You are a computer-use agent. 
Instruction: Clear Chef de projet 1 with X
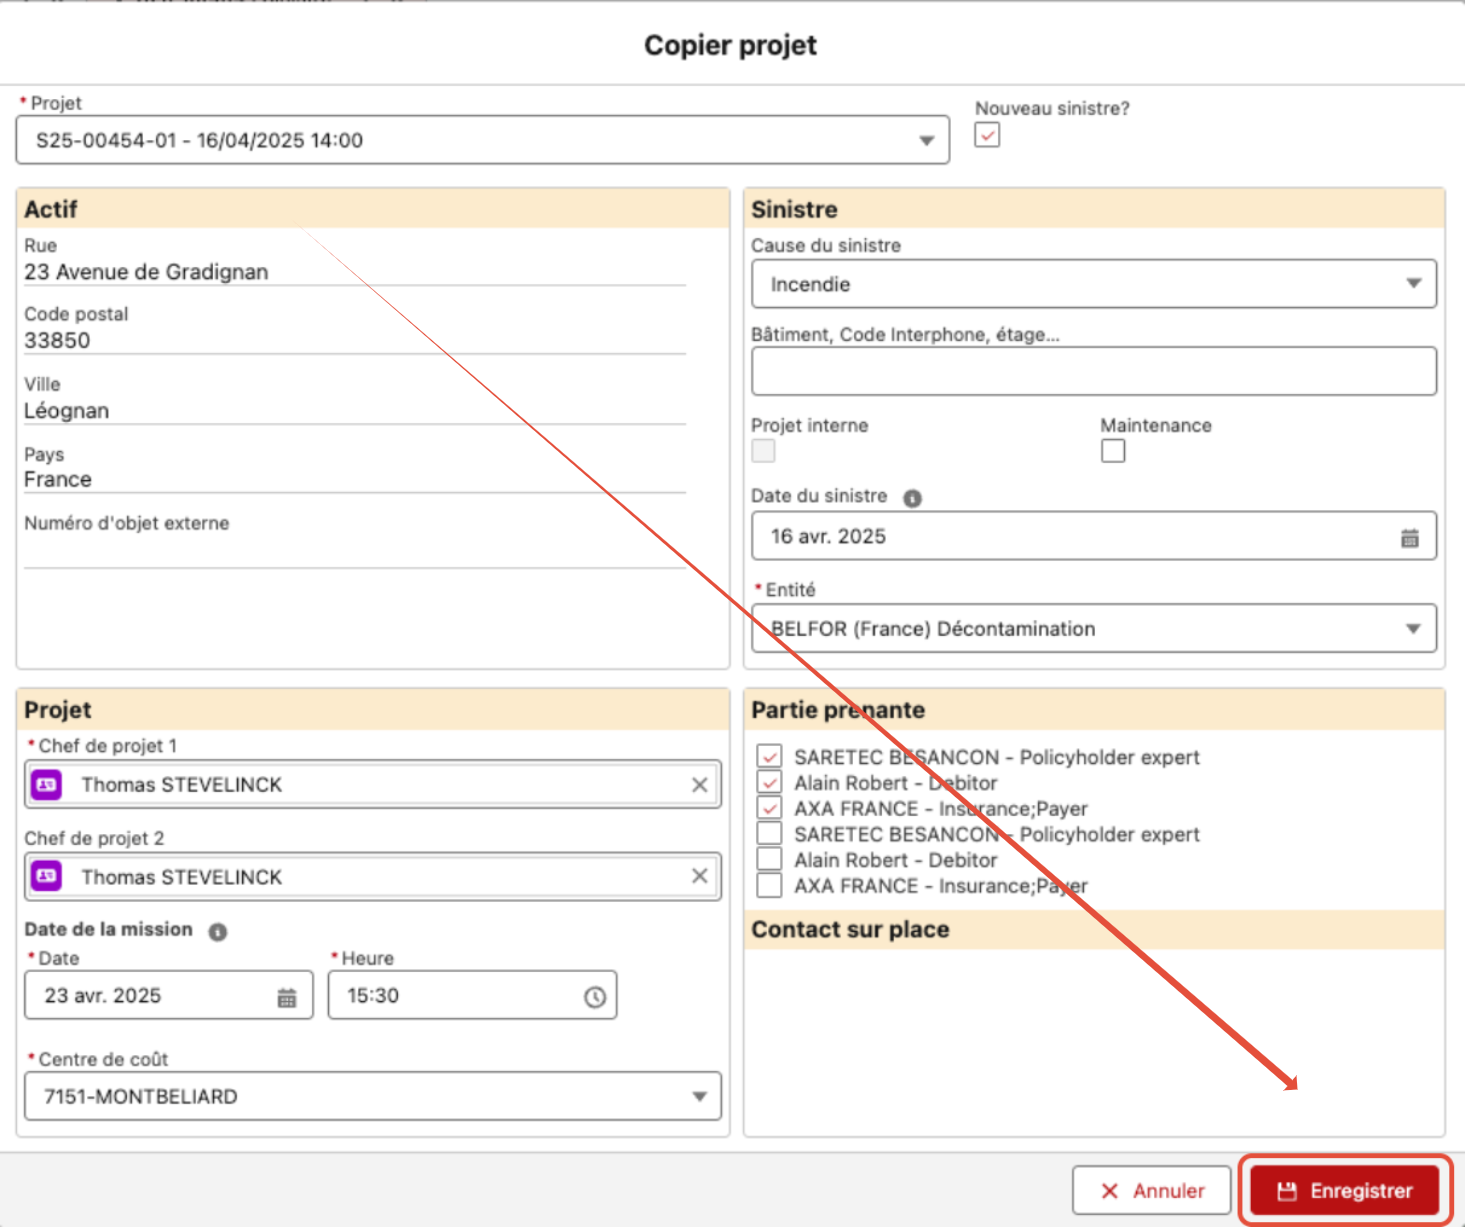click(x=700, y=785)
